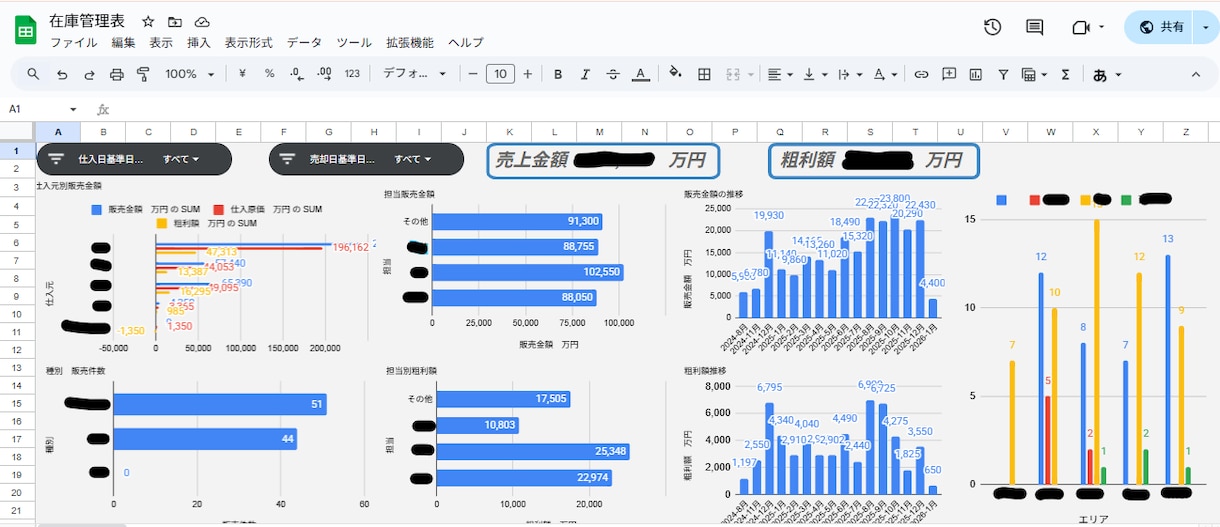Open the font デフォ... dropdown
The width and height of the screenshot is (1220, 527).
[417, 74]
